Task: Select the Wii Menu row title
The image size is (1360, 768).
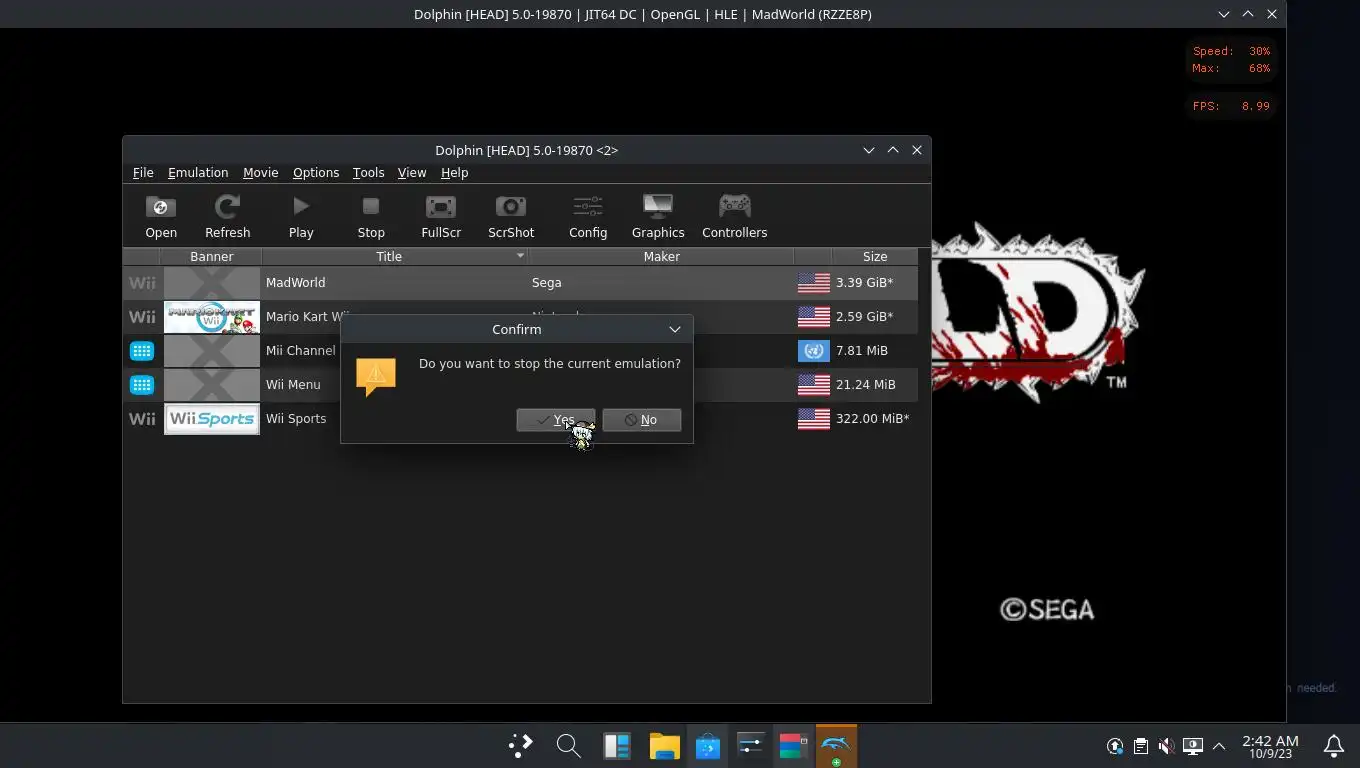Action: pos(293,385)
